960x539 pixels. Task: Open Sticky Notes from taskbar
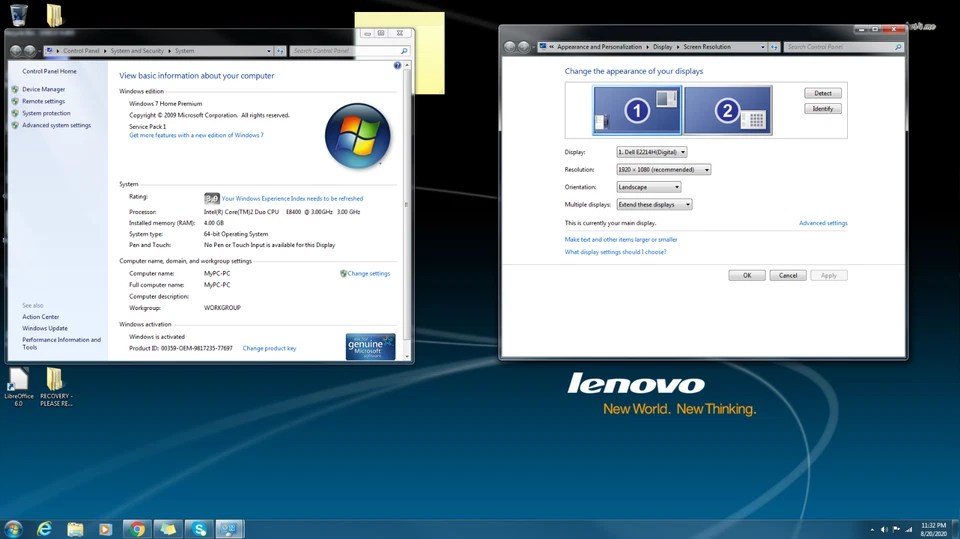[x=168, y=529]
